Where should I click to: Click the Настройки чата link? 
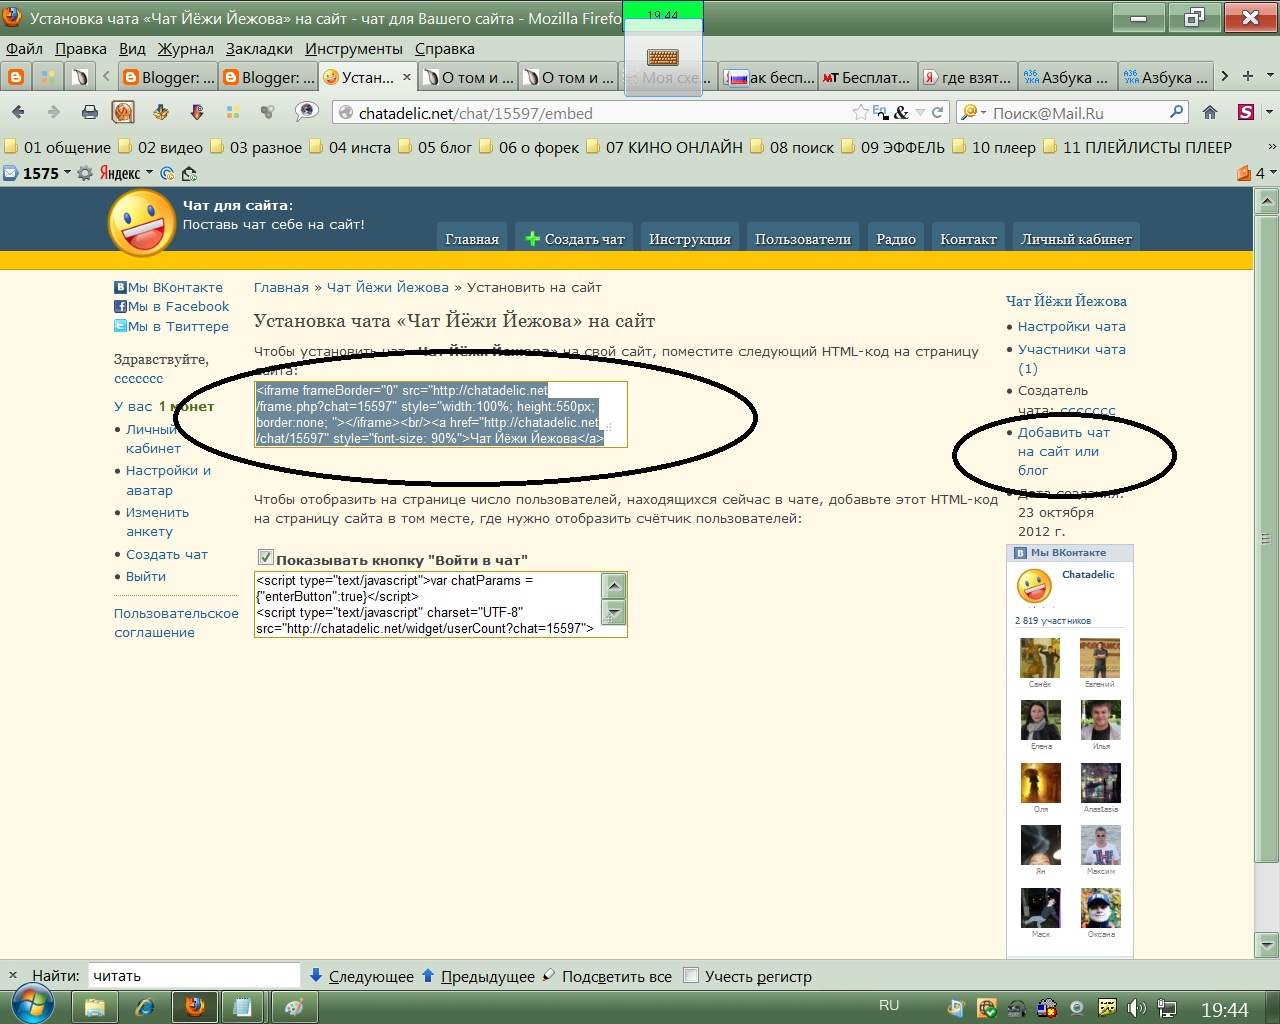(x=1071, y=326)
